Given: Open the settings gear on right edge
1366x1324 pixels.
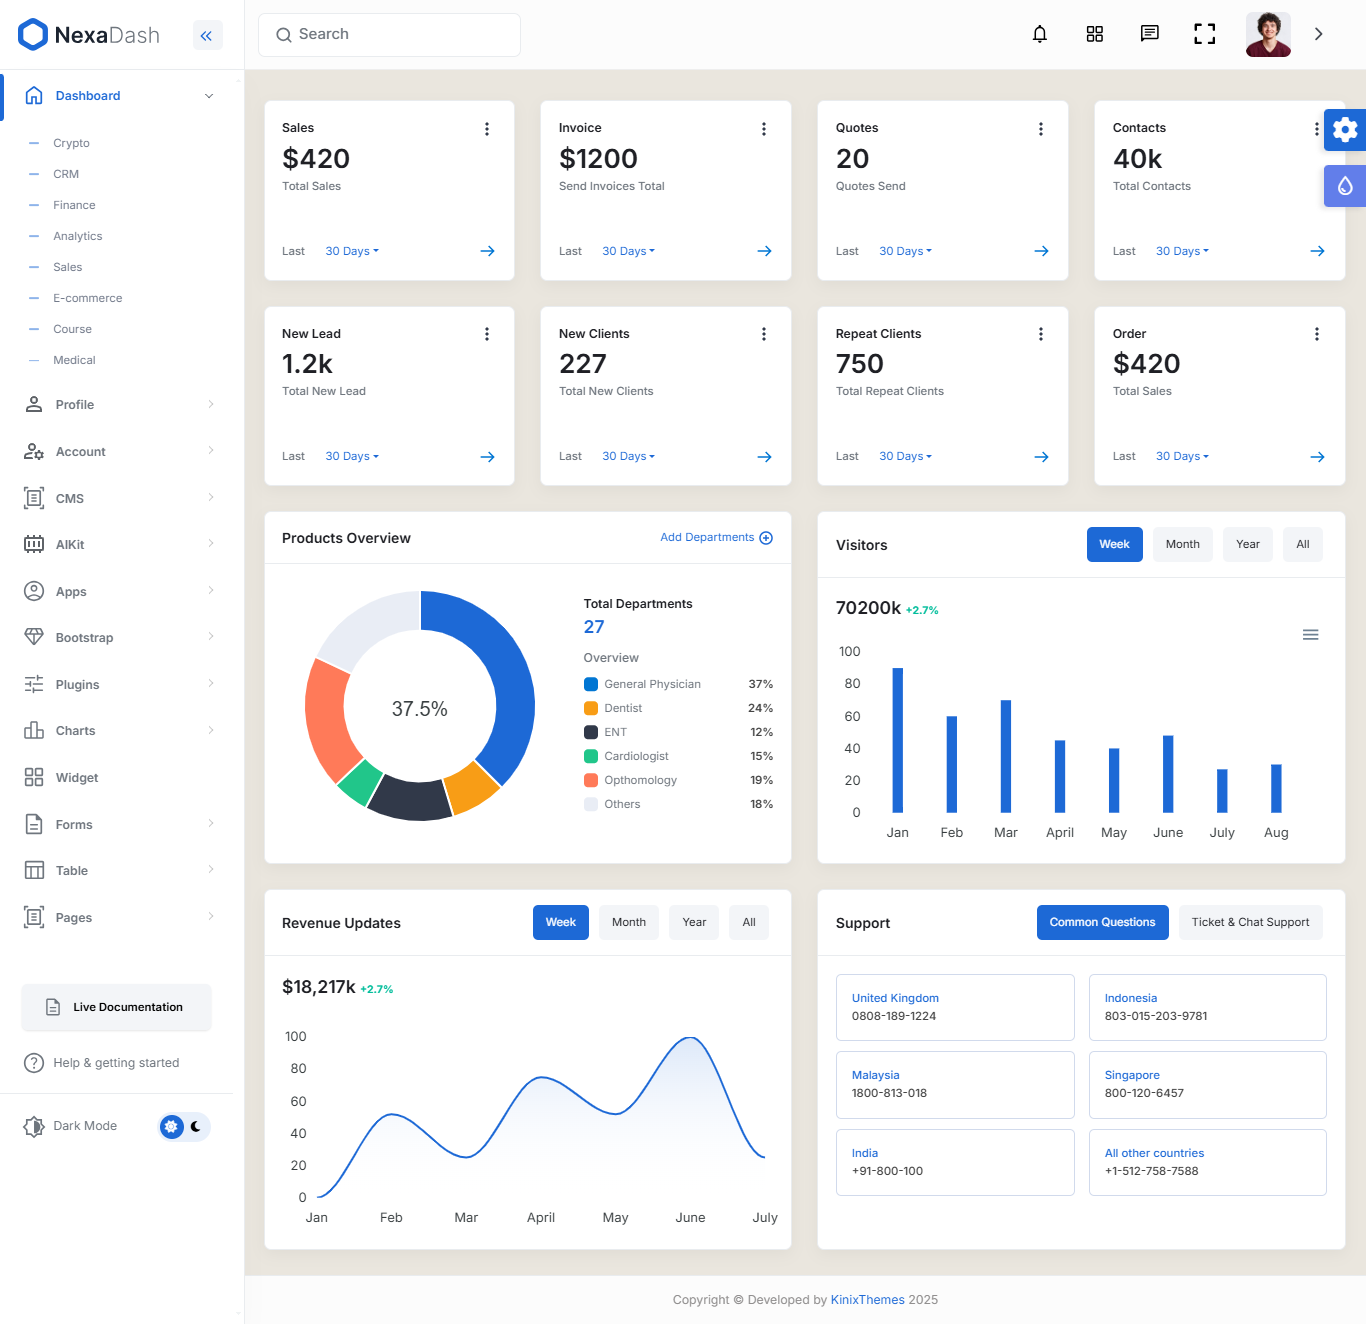Looking at the screenshot, I should coord(1345,130).
